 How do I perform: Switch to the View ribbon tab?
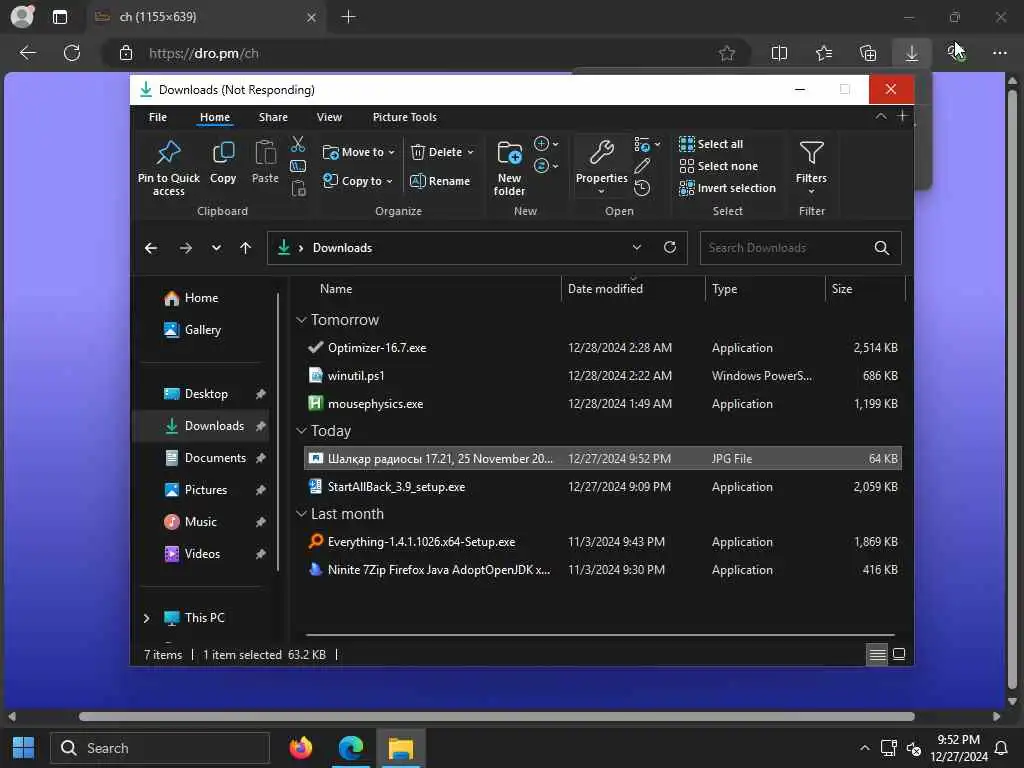pyautogui.click(x=329, y=117)
